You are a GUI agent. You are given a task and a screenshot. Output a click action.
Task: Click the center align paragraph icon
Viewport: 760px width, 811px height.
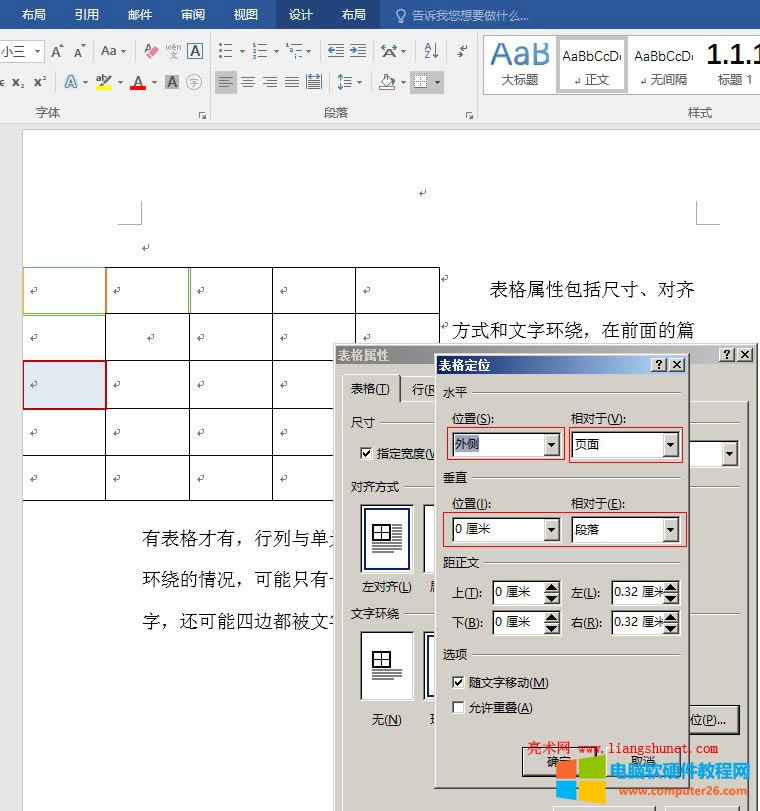pos(248,82)
